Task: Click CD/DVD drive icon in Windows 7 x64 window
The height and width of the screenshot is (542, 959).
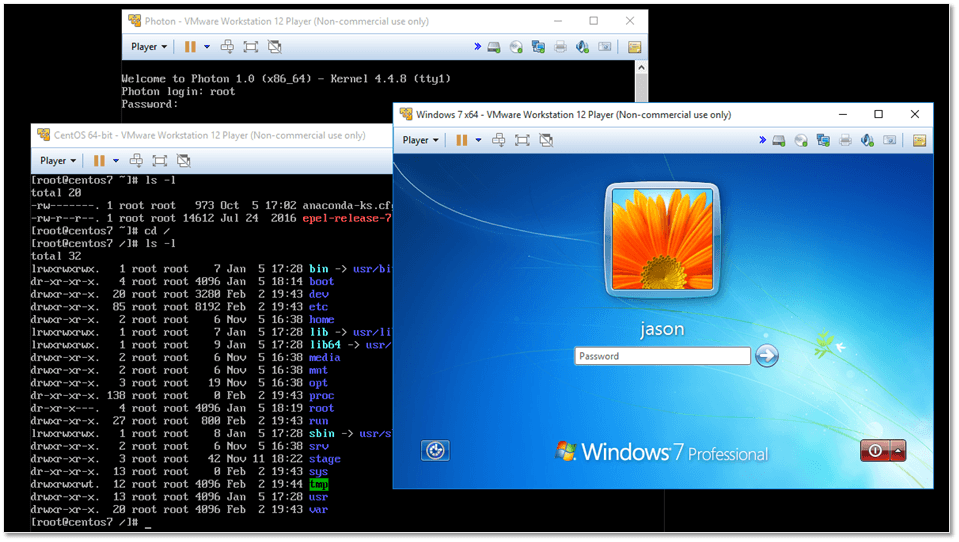Action: click(801, 141)
